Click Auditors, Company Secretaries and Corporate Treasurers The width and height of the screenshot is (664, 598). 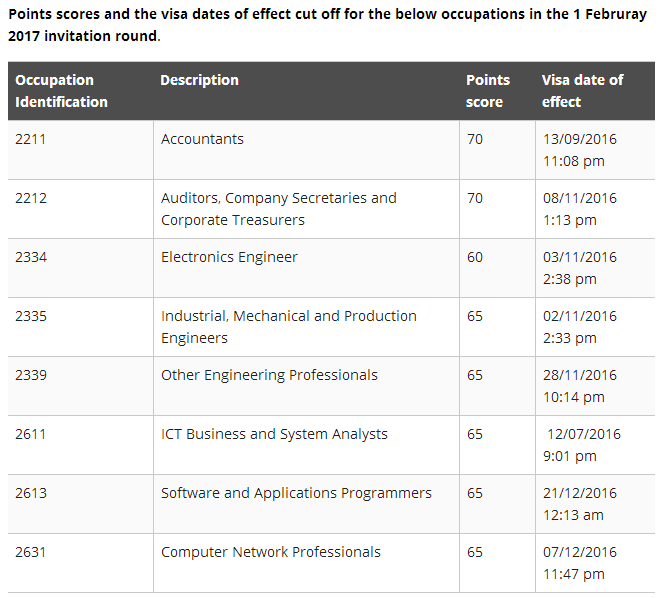pyautogui.click(x=278, y=209)
